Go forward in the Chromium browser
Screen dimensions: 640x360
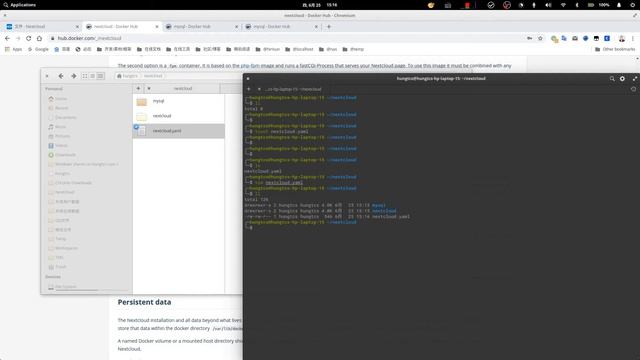(18, 38)
